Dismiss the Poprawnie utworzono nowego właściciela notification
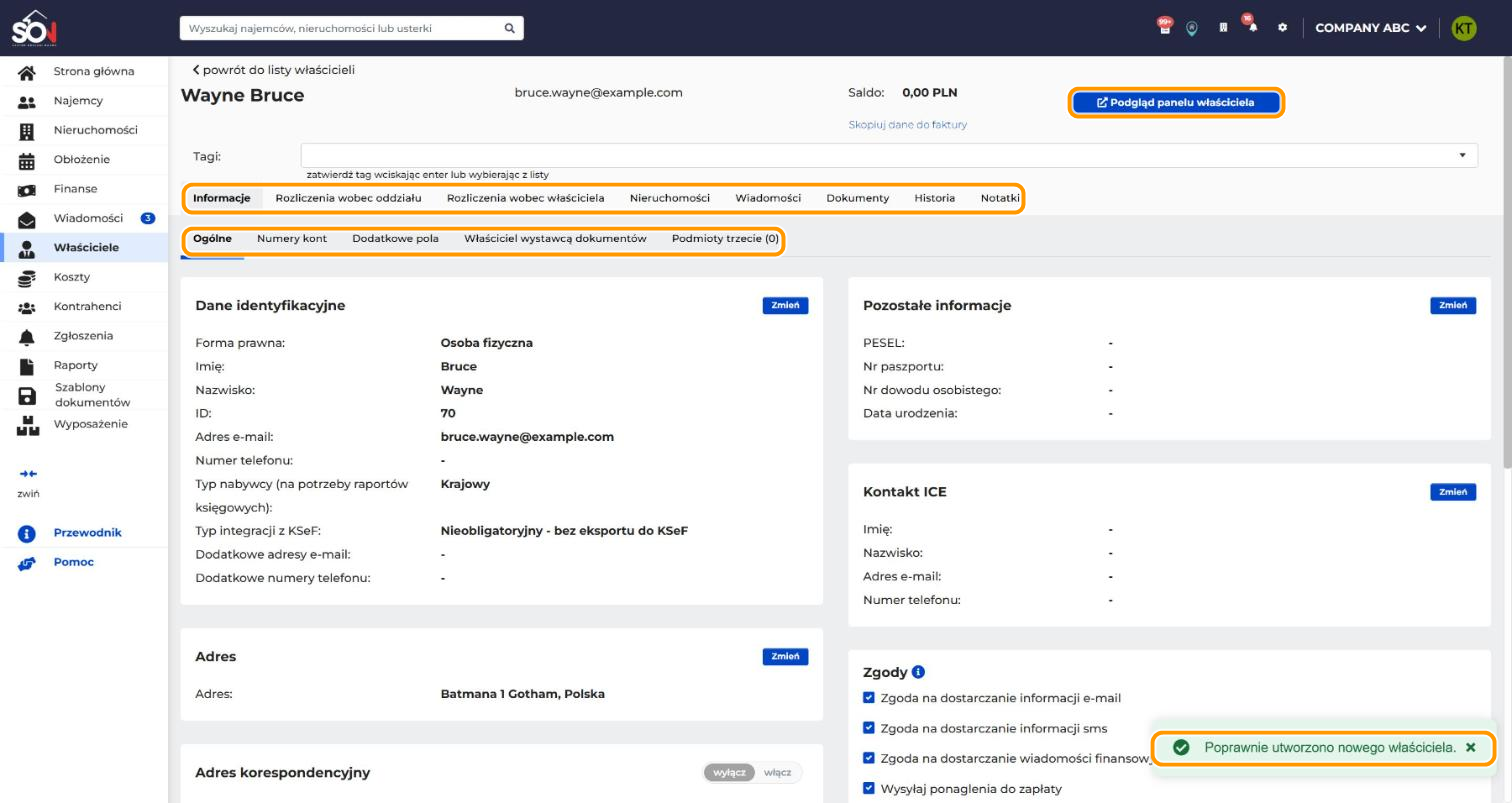This screenshot has width=1512, height=803. click(x=1470, y=748)
